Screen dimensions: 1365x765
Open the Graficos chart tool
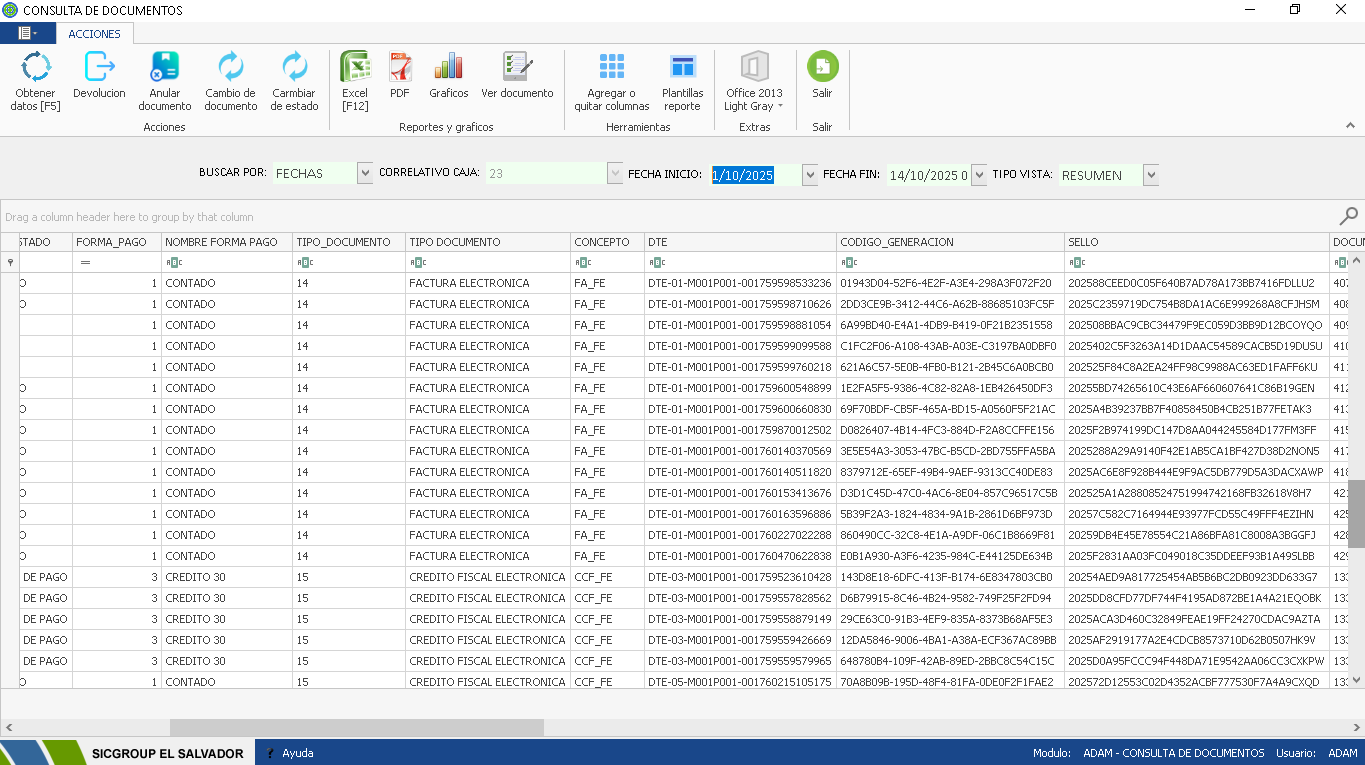pos(448,67)
